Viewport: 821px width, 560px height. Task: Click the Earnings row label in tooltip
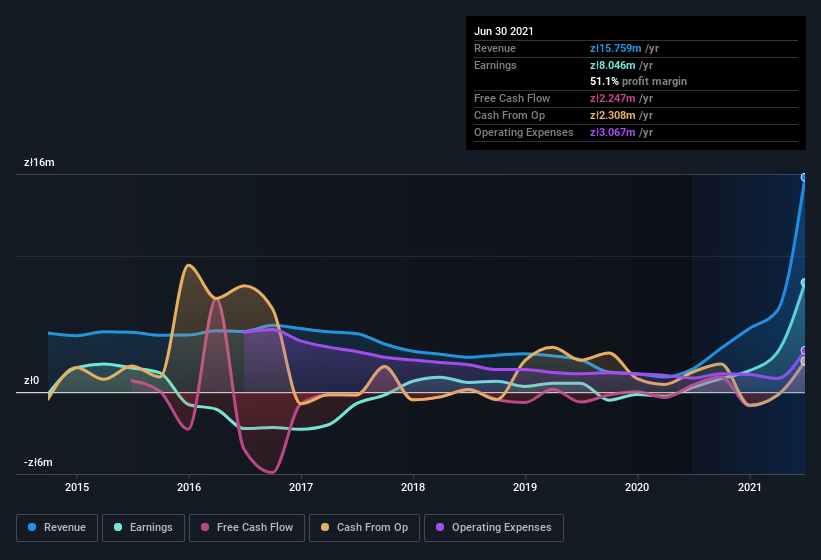coord(495,65)
